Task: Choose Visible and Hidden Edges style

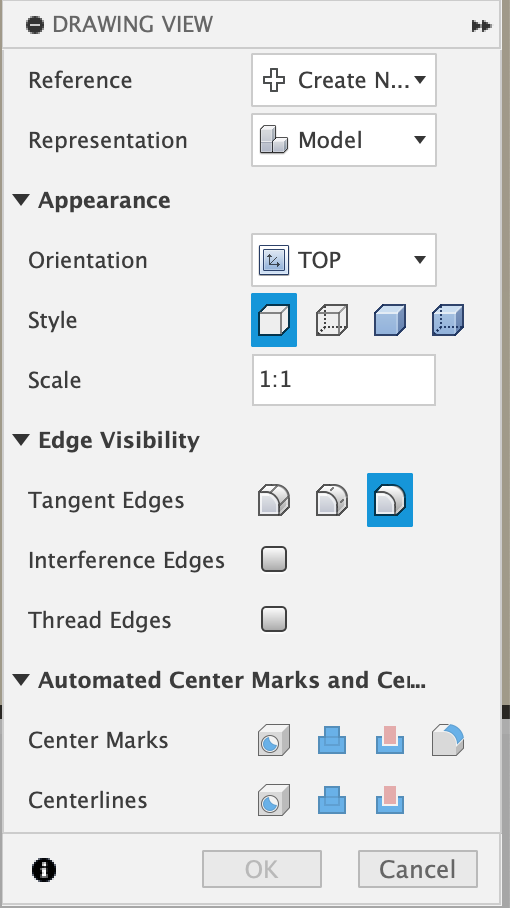Action: pyautogui.click(x=332, y=320)
